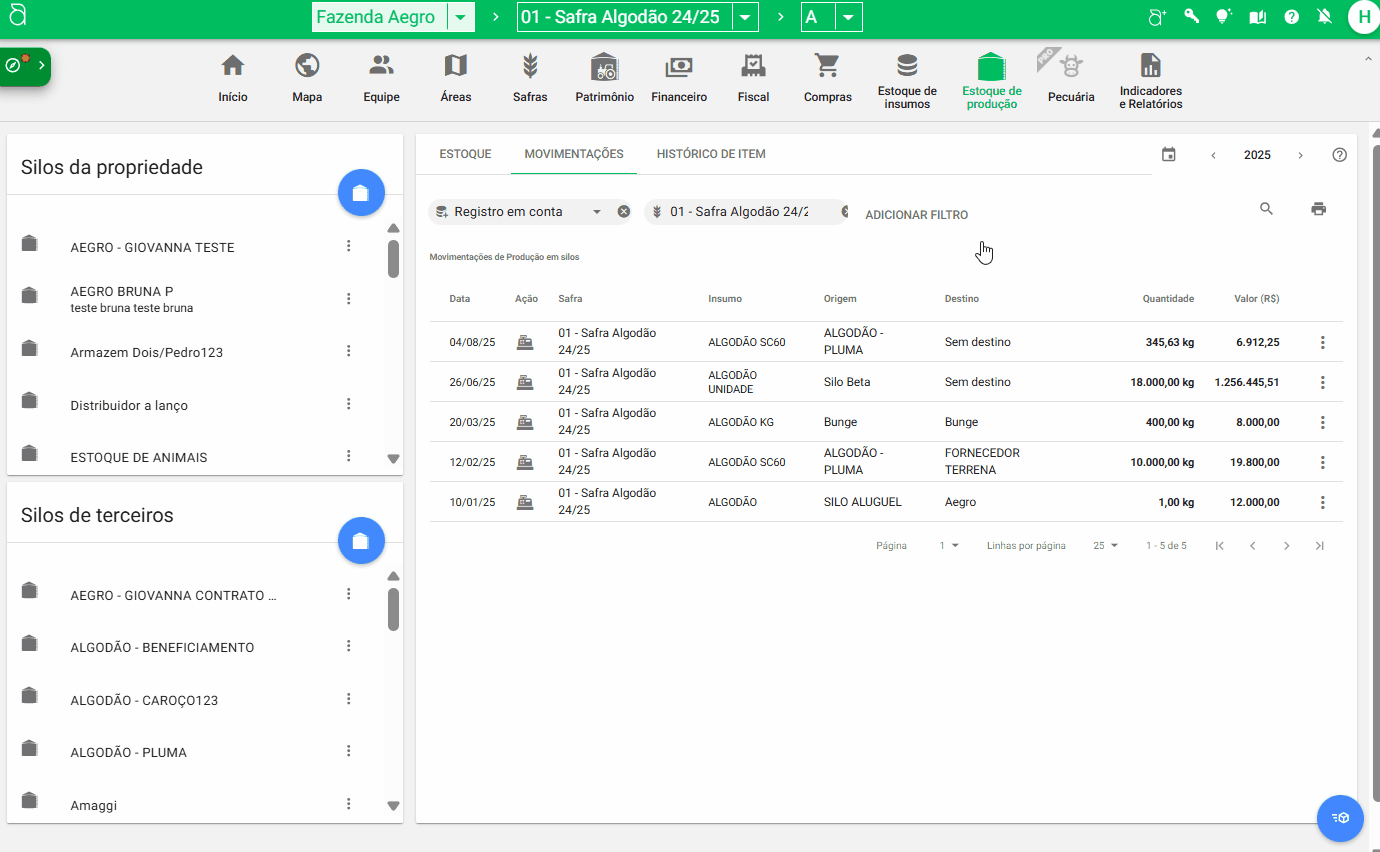
Task: Open the calendar date picker icon
Action: 1168,155
